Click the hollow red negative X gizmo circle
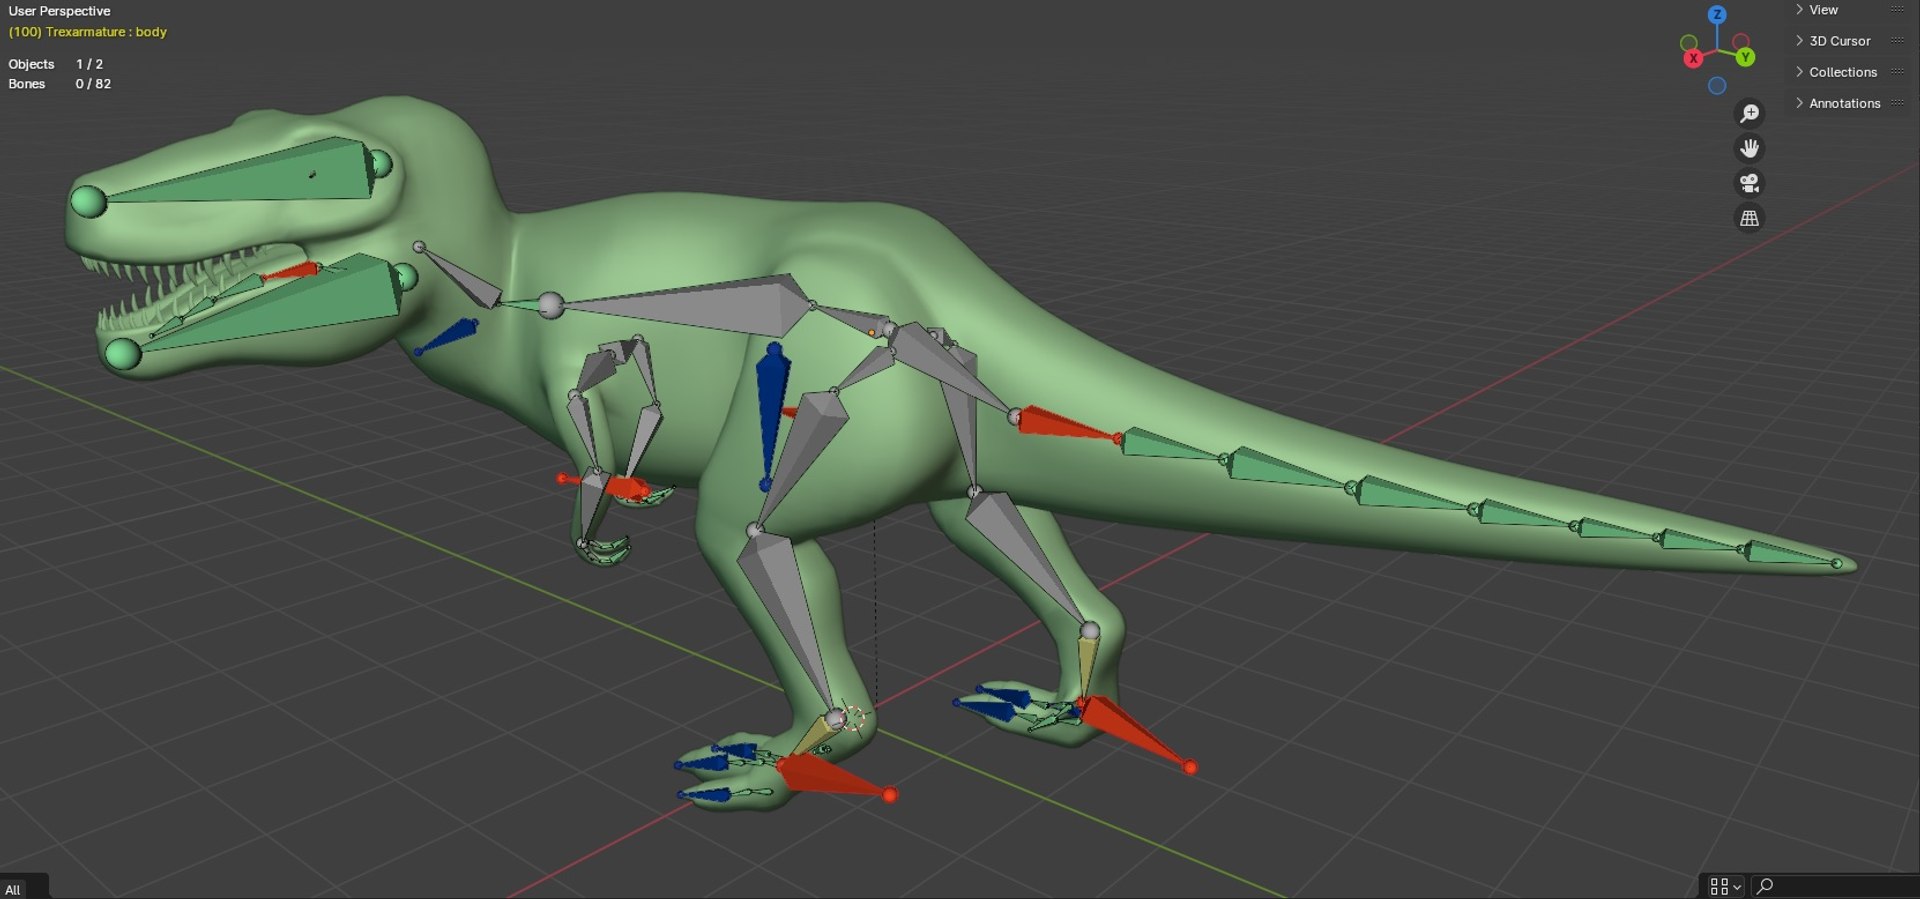The height and width of the screenshot is (899, 1920). coord(1741,42)
